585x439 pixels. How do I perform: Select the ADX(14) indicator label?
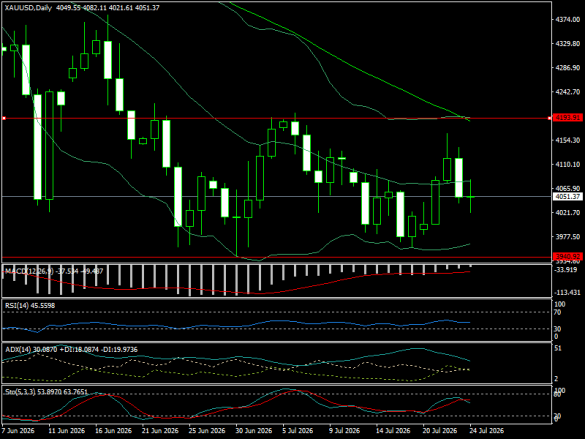click(18, 349)
